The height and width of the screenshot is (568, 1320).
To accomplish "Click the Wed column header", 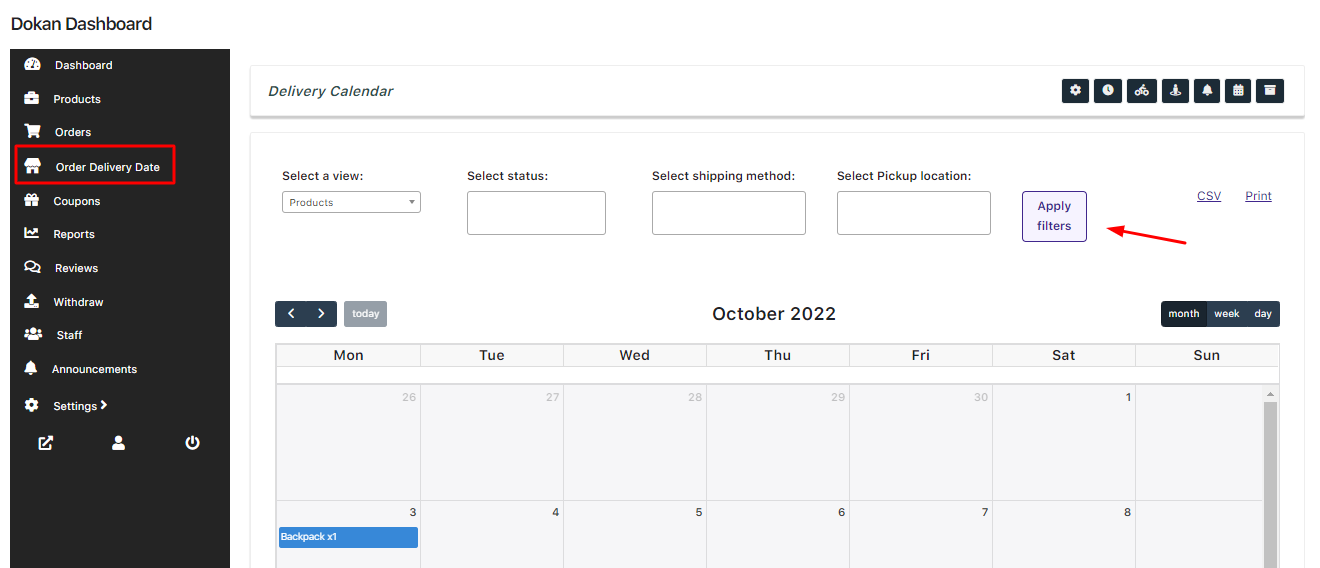I will click(x=635, y=355).
